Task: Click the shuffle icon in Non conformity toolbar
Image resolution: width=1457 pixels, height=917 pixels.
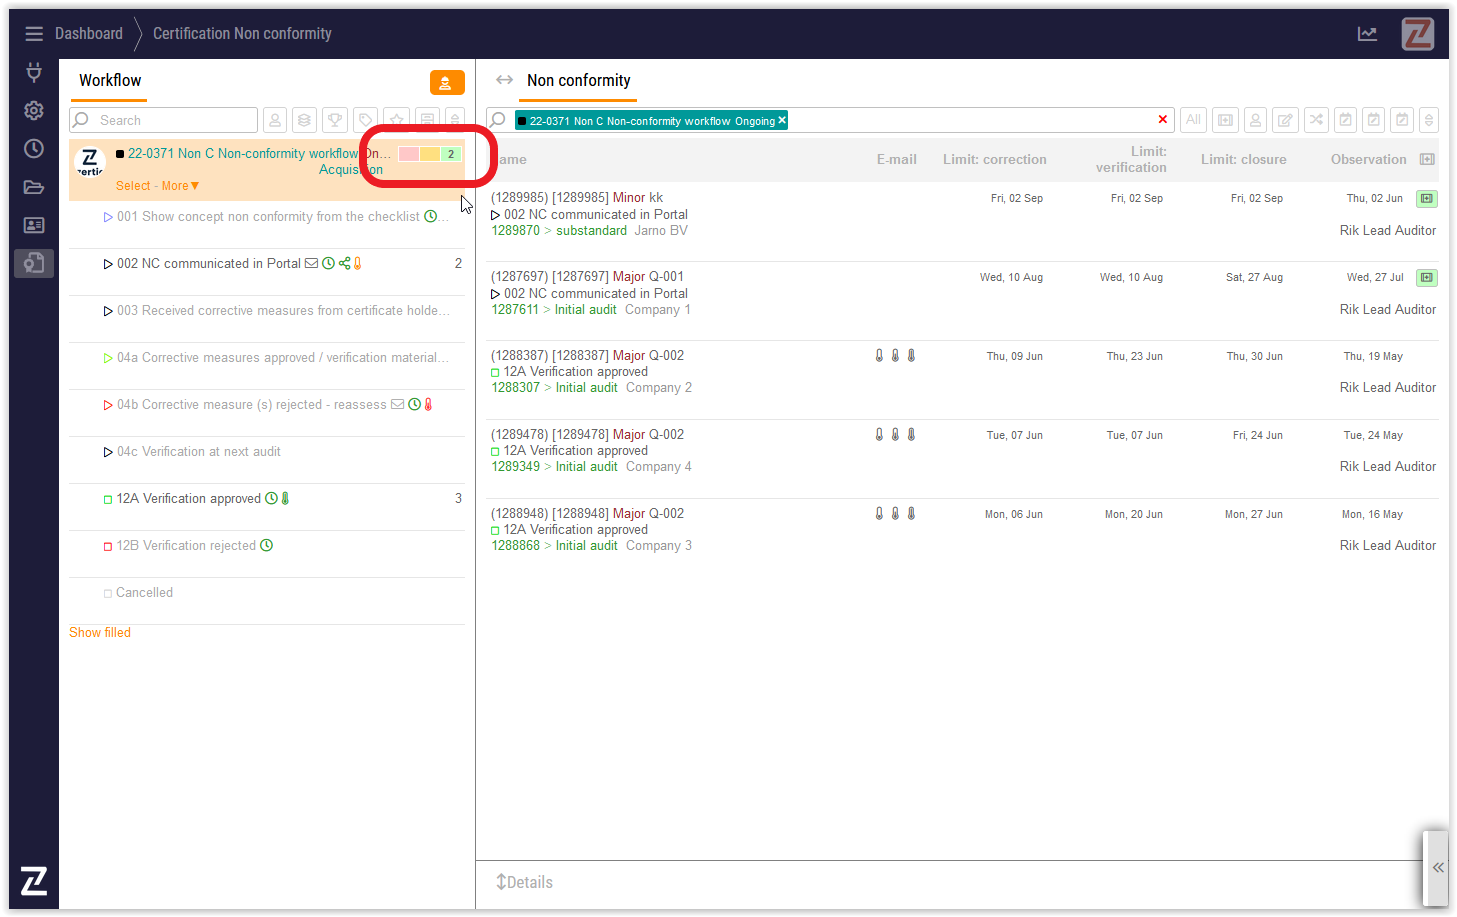Action: (x=1317, y=120)
